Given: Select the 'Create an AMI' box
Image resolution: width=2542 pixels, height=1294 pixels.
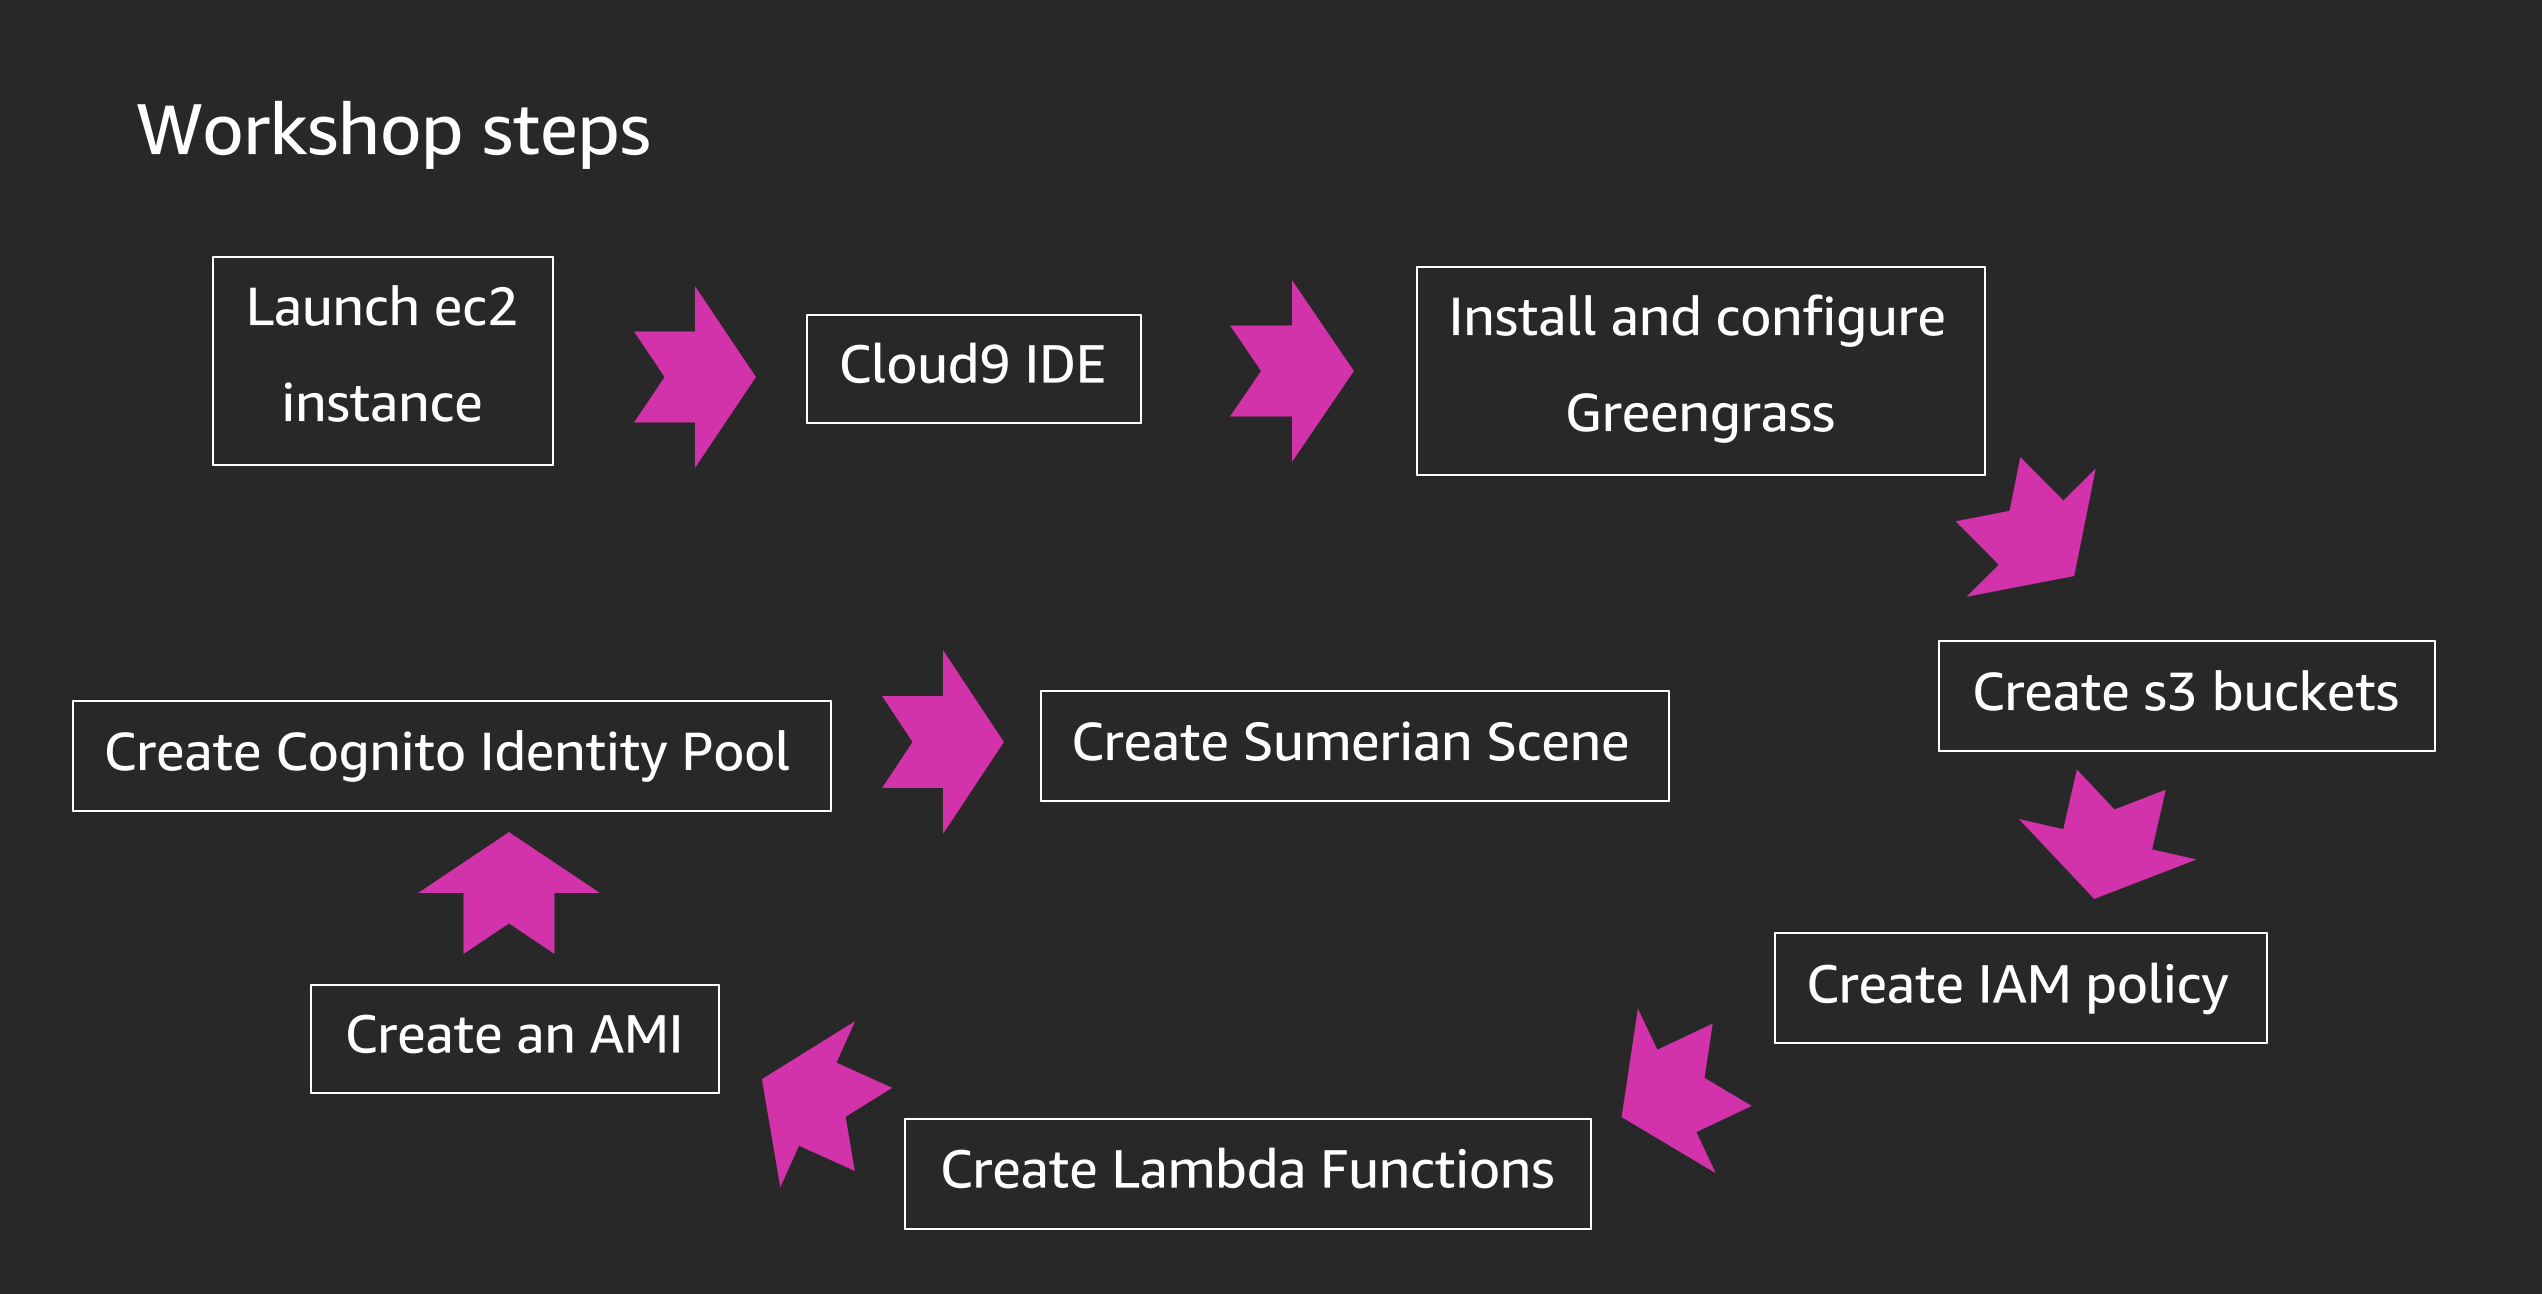Looking at the screenshot, I should tap(515, 1039).
